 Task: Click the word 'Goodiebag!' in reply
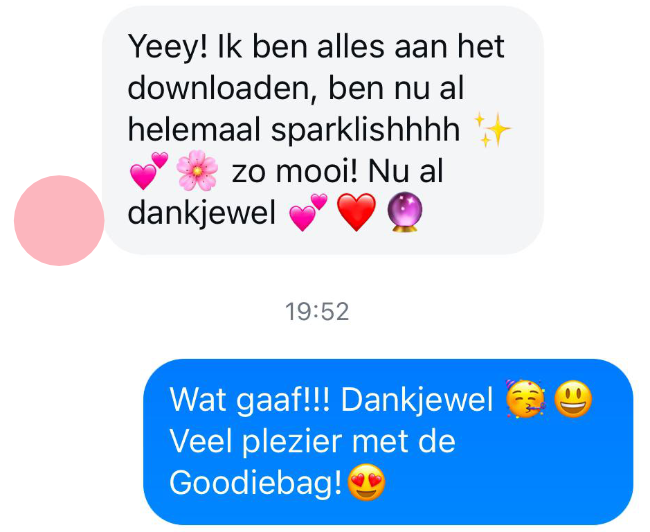[256, 483]
